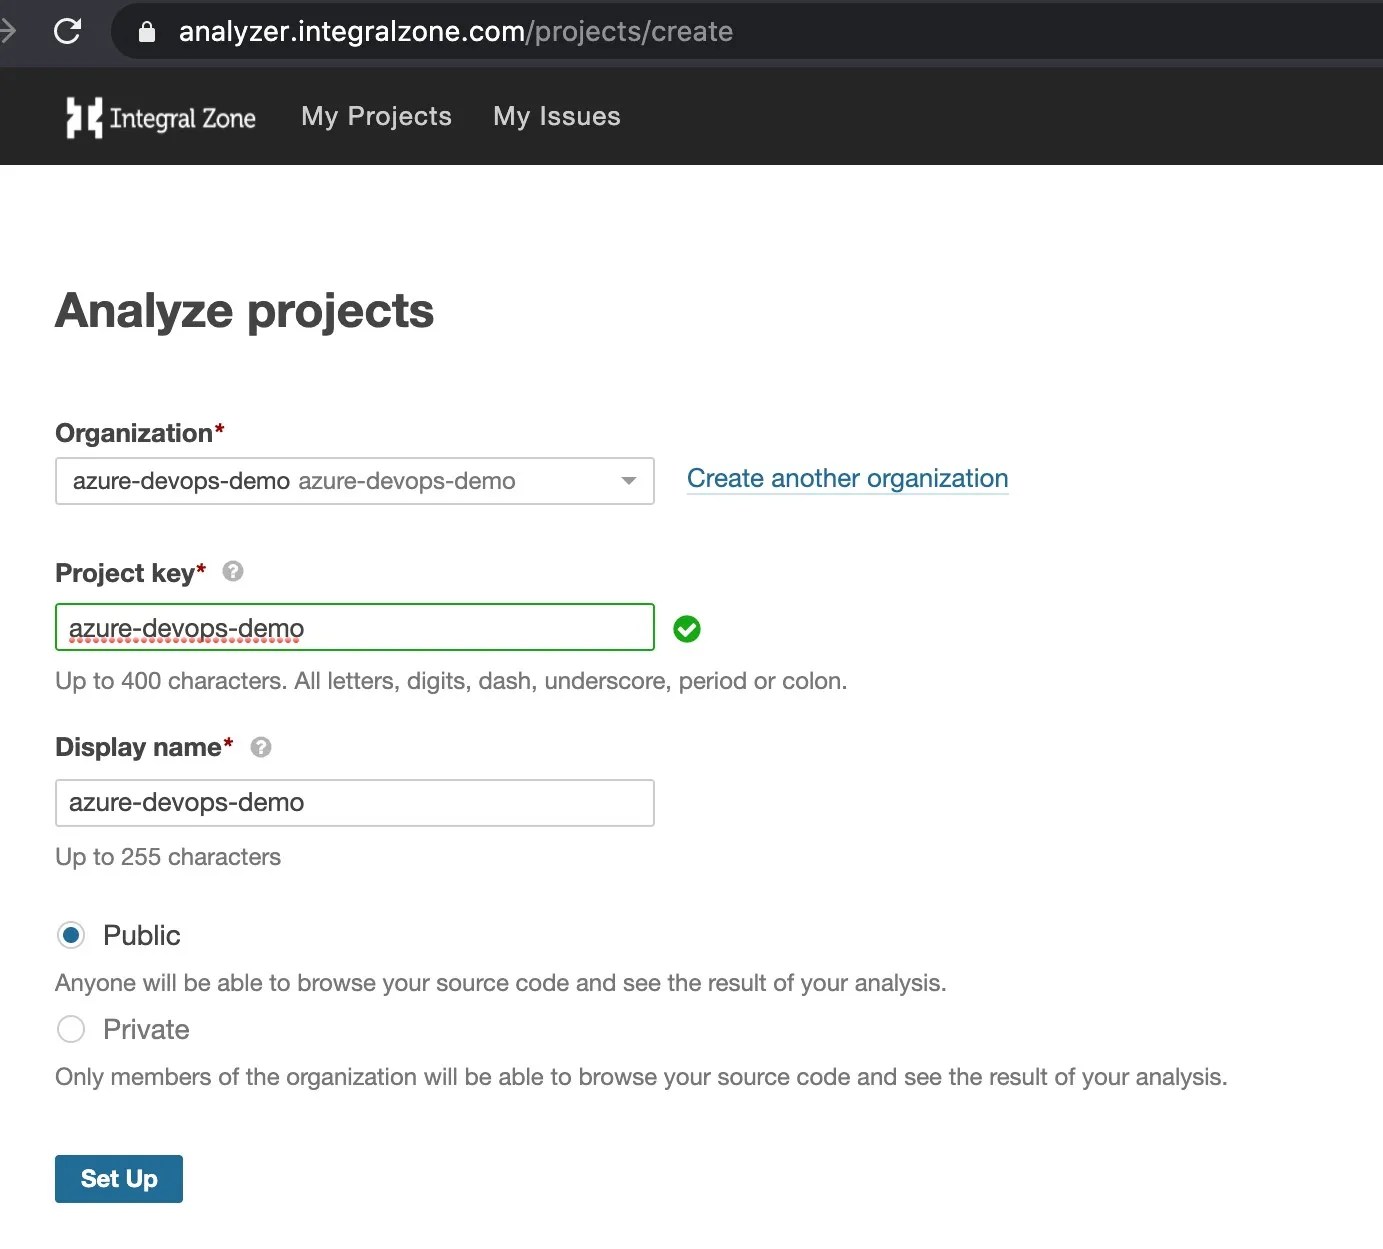Click the browser address bar URL

(x=456, y=32)
